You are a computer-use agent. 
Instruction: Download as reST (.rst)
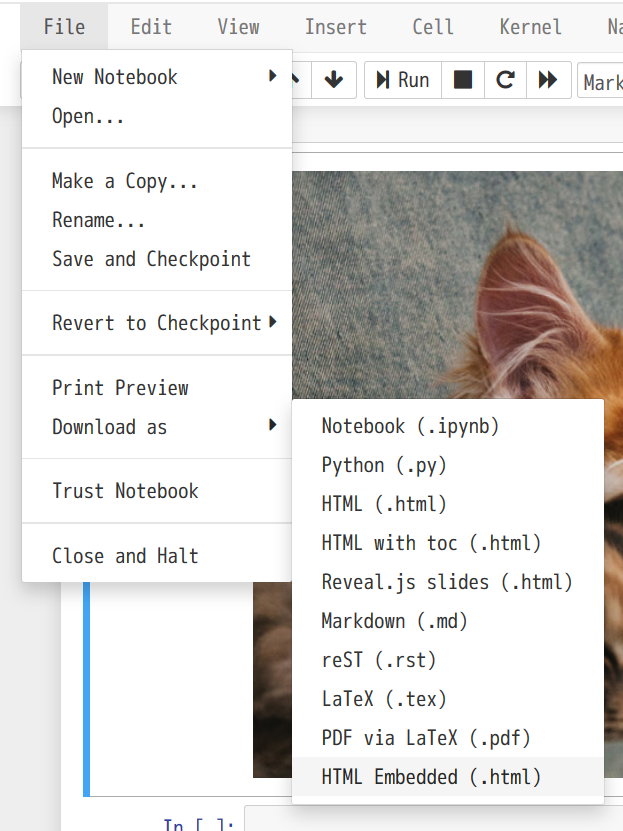[448, 660]
